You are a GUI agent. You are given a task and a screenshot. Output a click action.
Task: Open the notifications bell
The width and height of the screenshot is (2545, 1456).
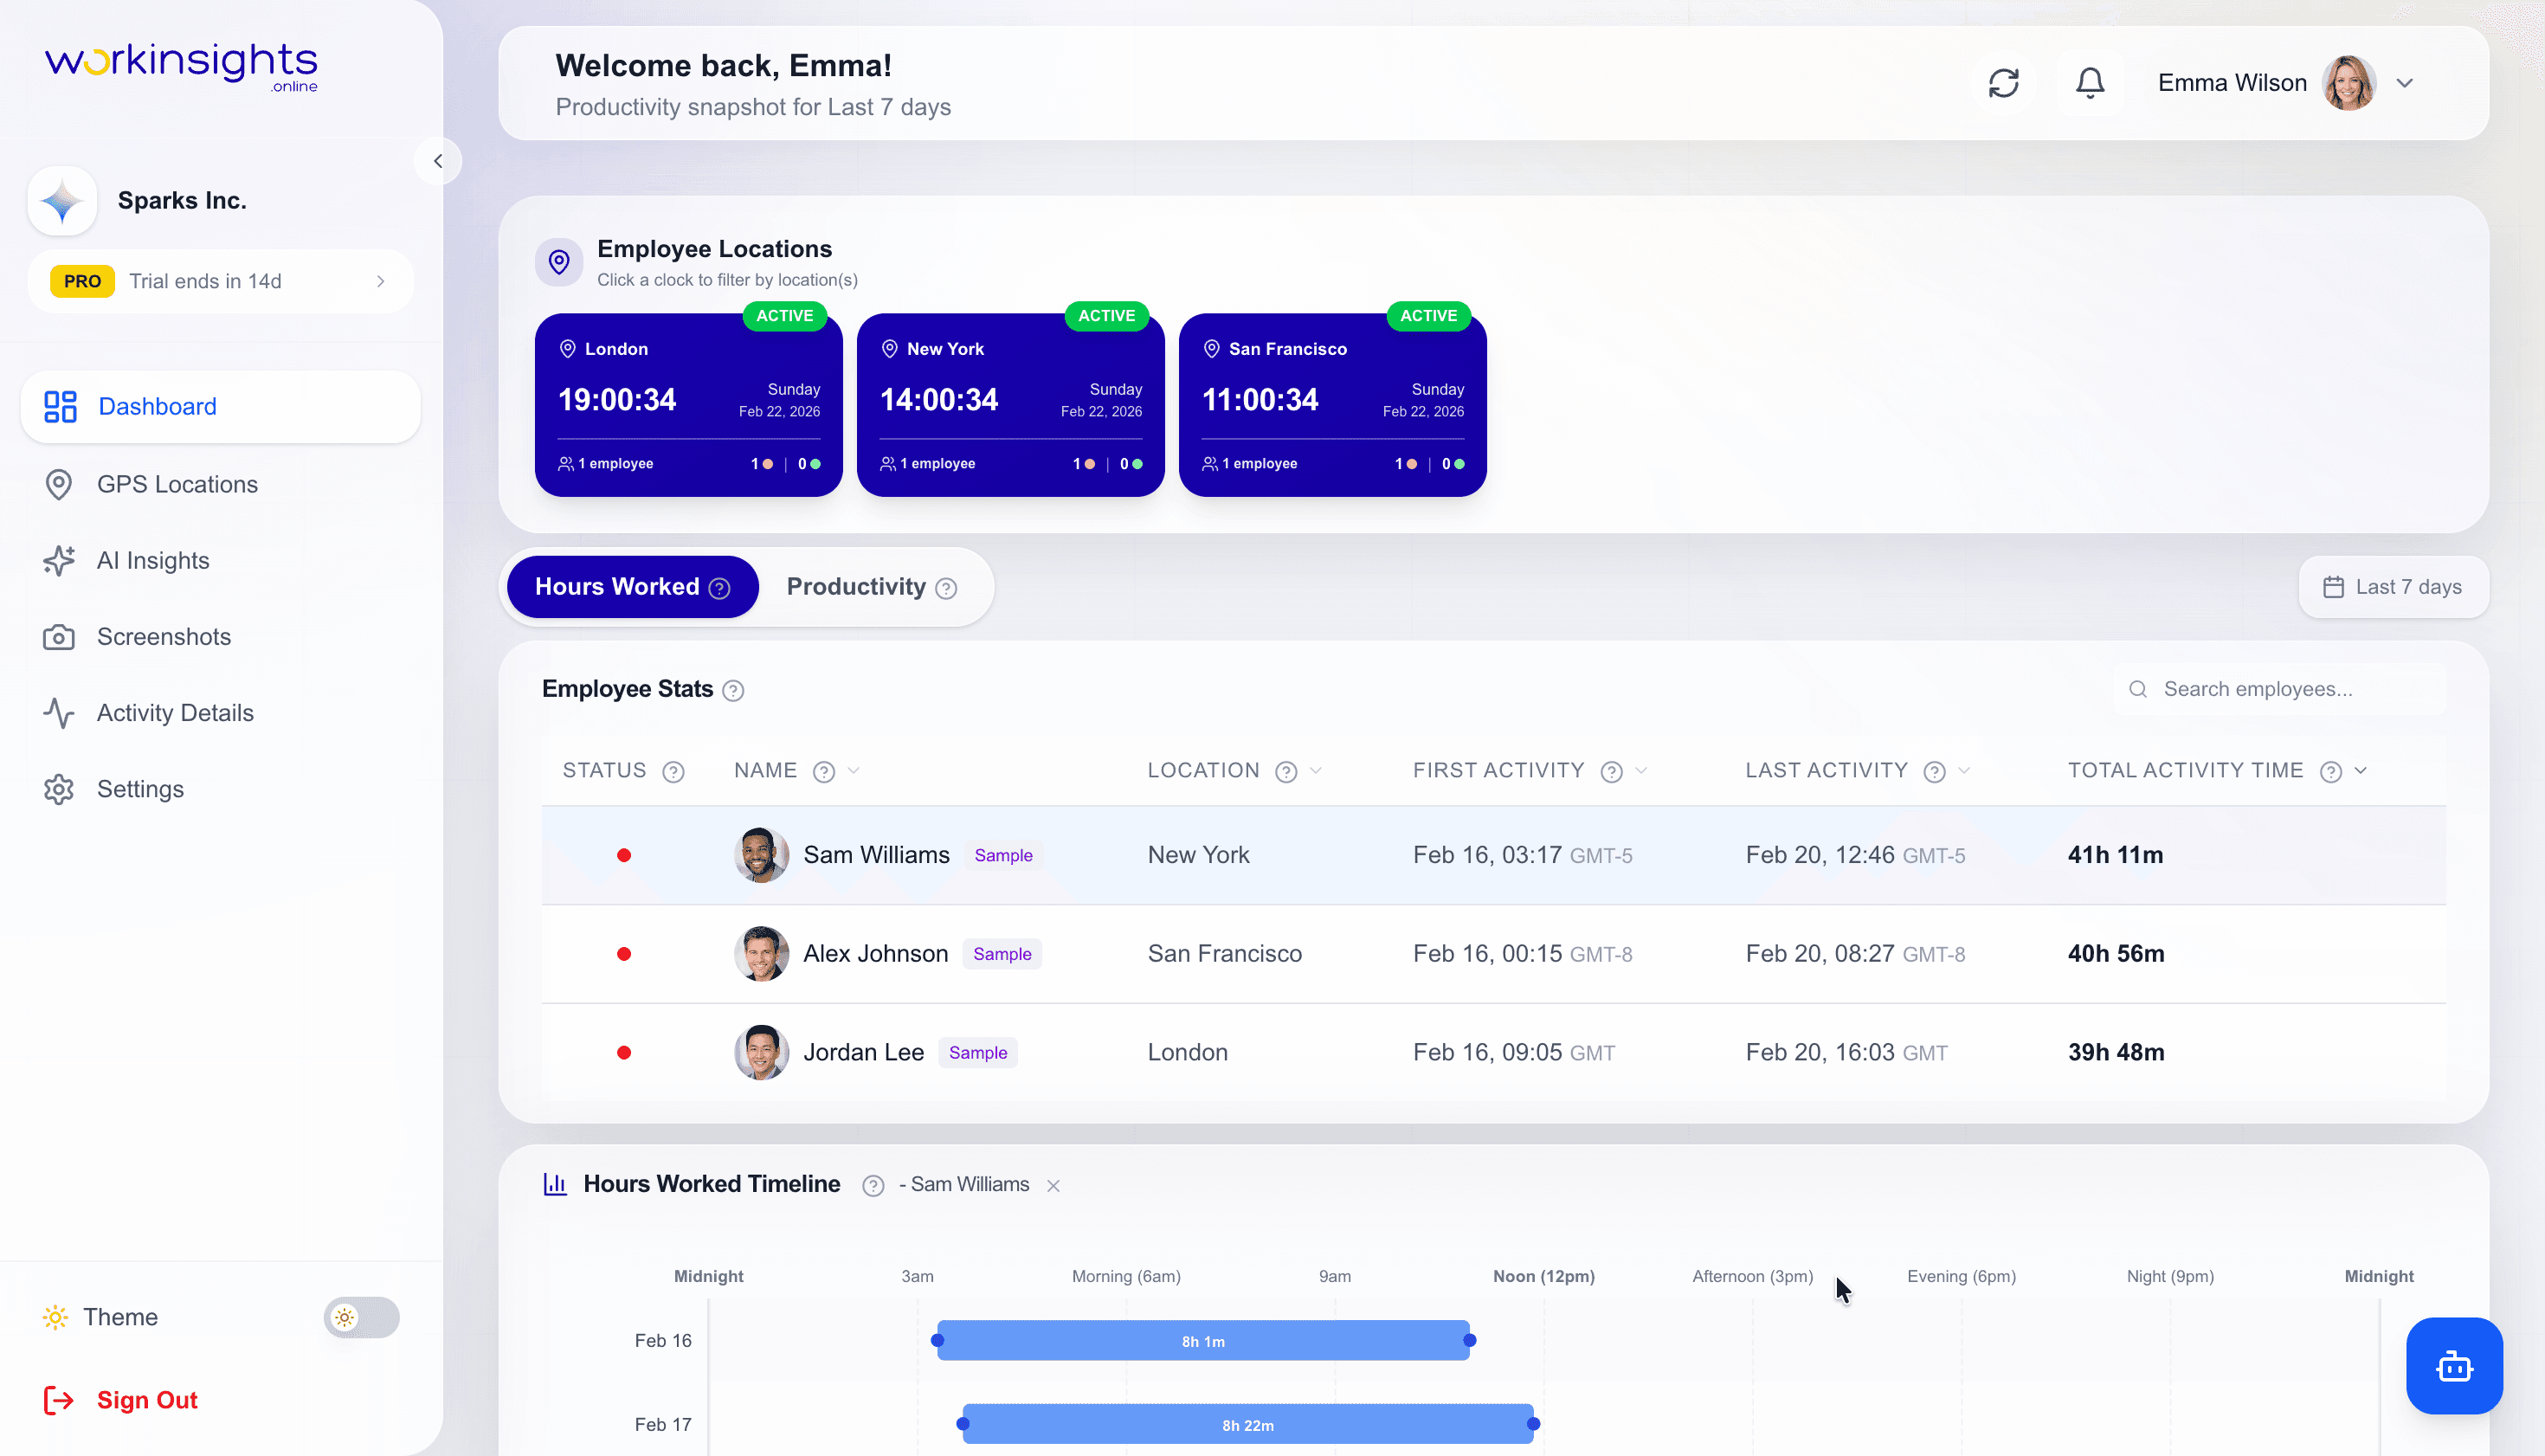tap(2089, 83)
